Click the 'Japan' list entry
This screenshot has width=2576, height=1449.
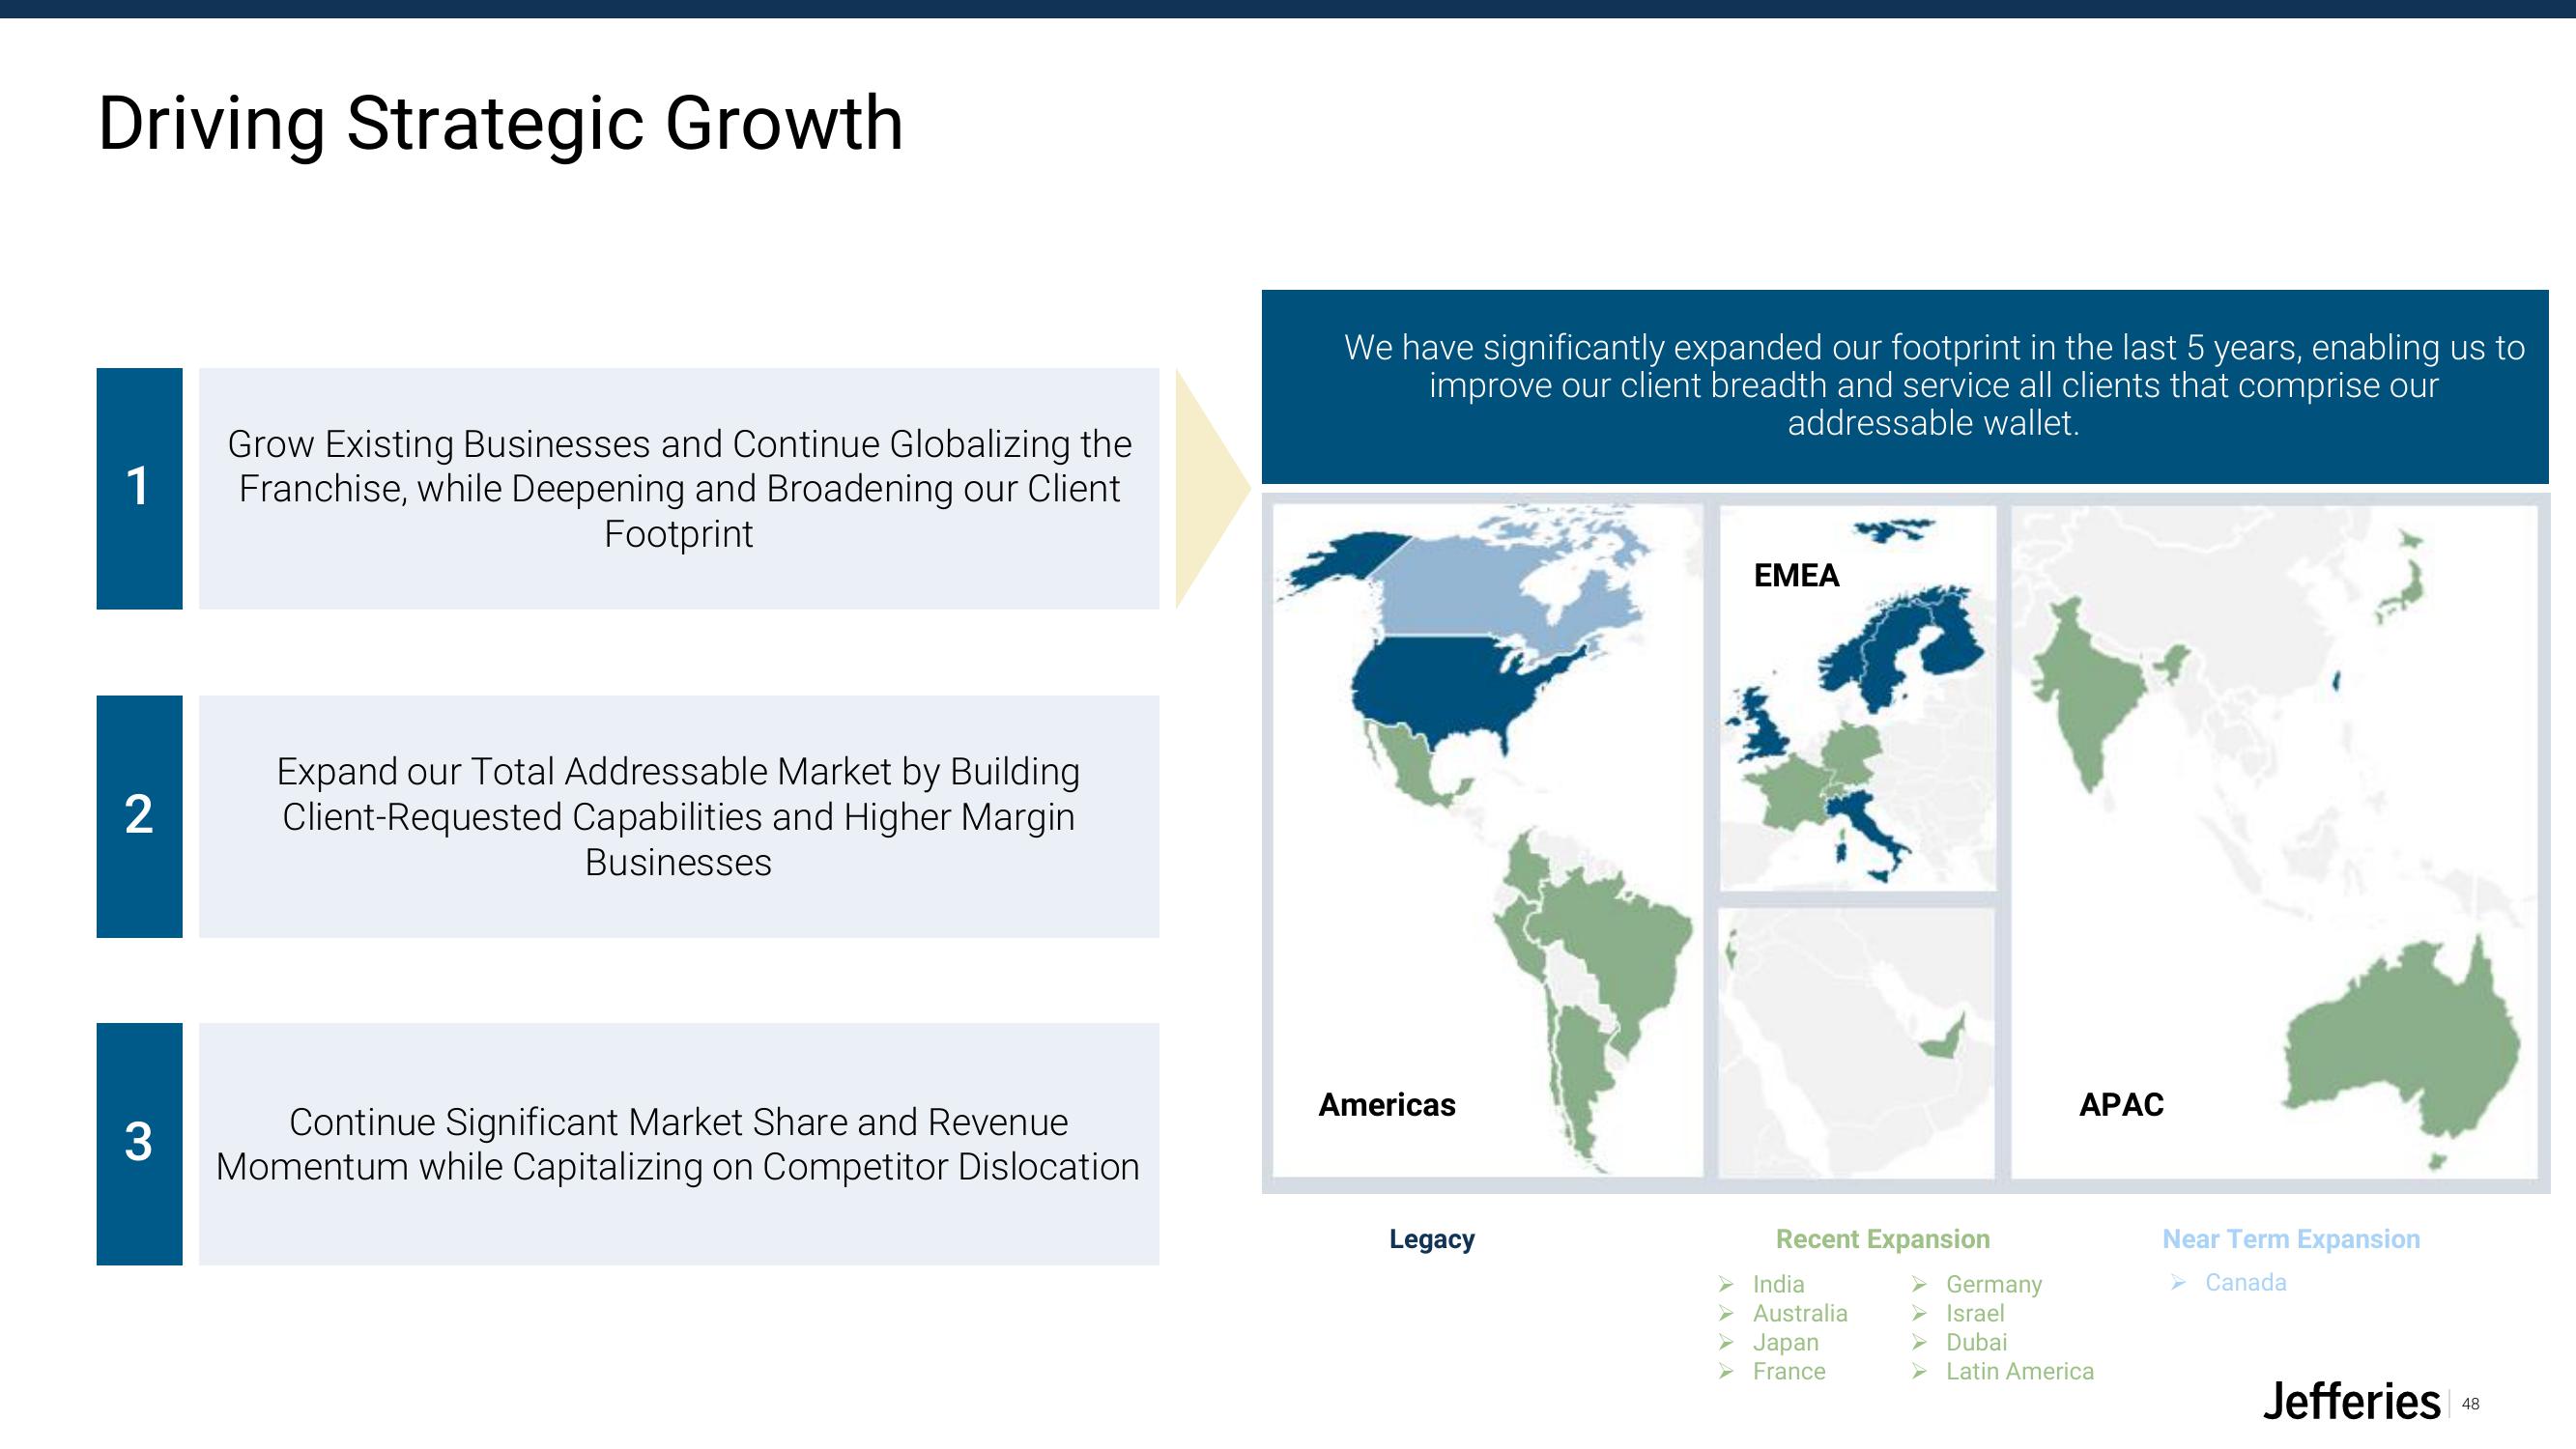coord(1785,1342)
